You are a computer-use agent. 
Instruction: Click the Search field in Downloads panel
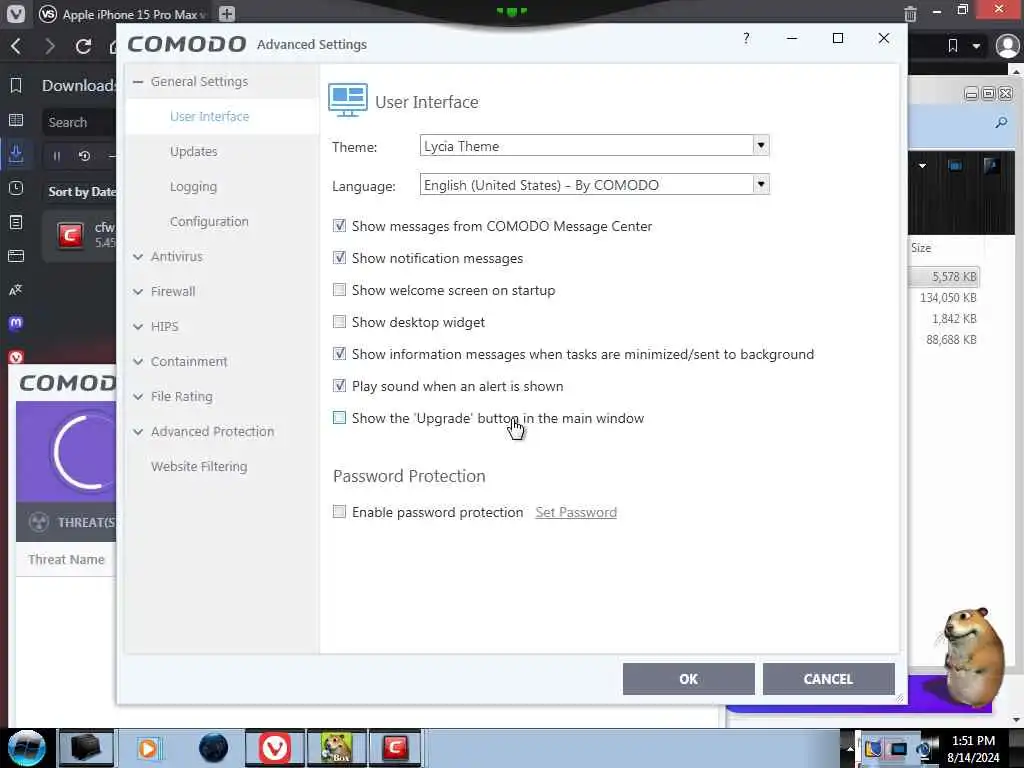tap(80, 122)
